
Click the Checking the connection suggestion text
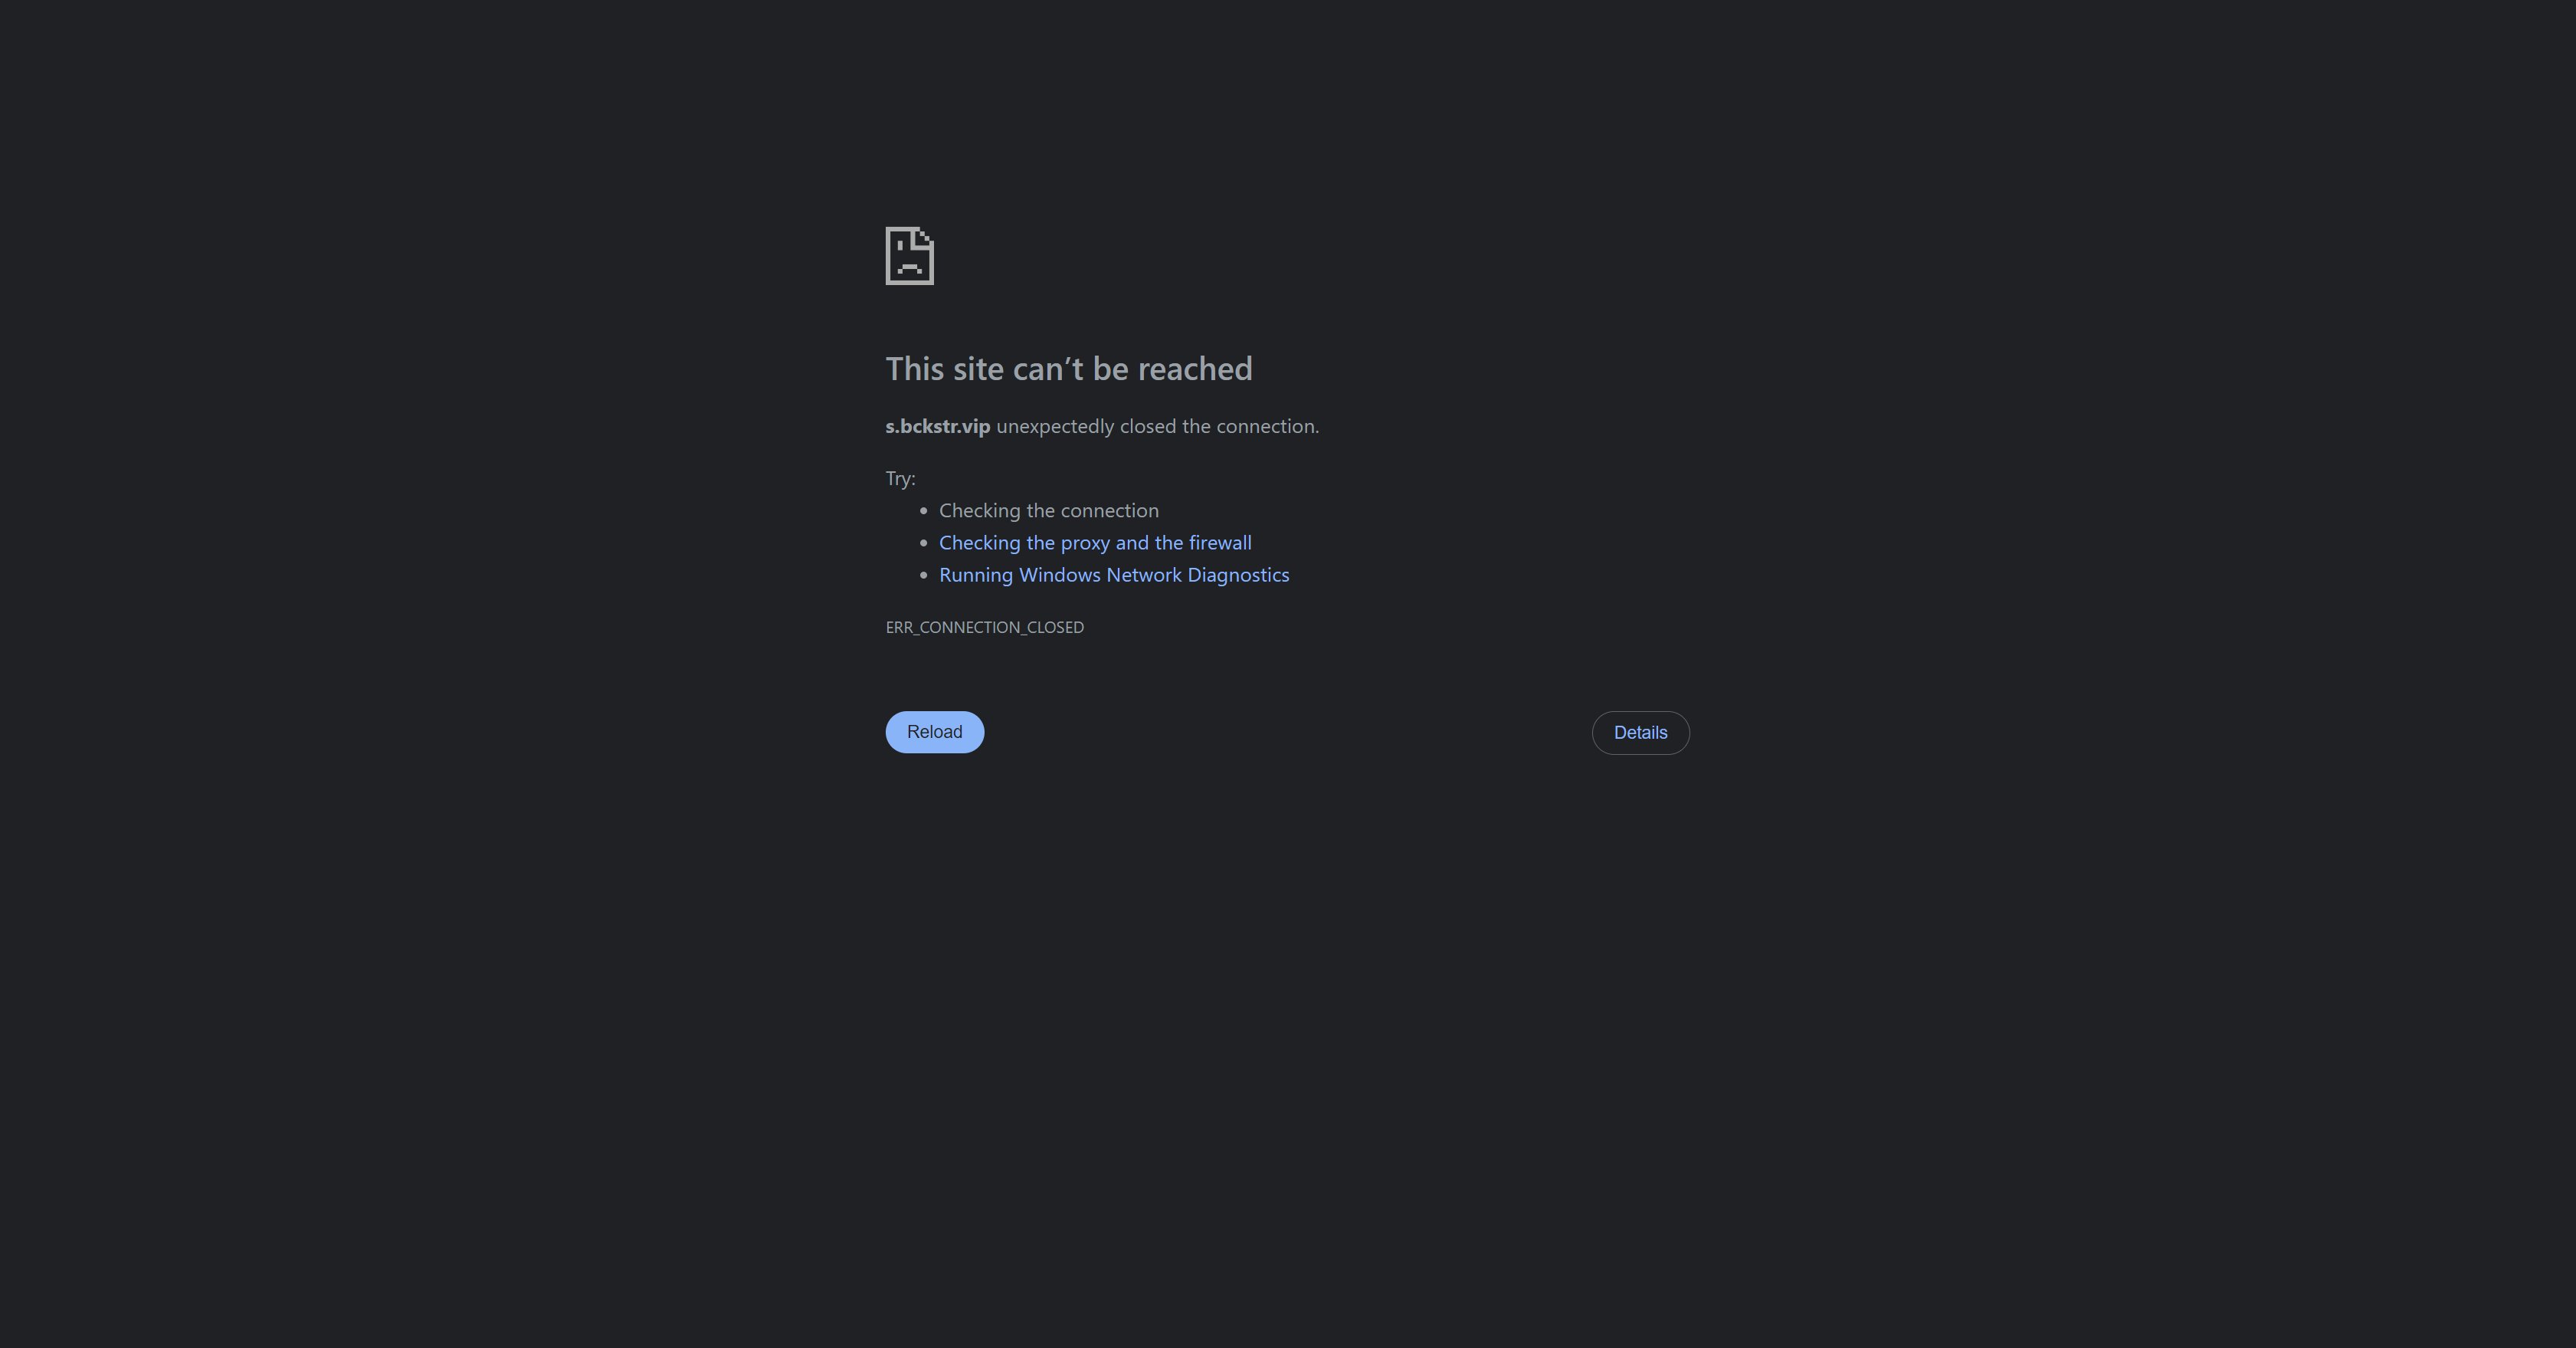[x=1048, y=511]
